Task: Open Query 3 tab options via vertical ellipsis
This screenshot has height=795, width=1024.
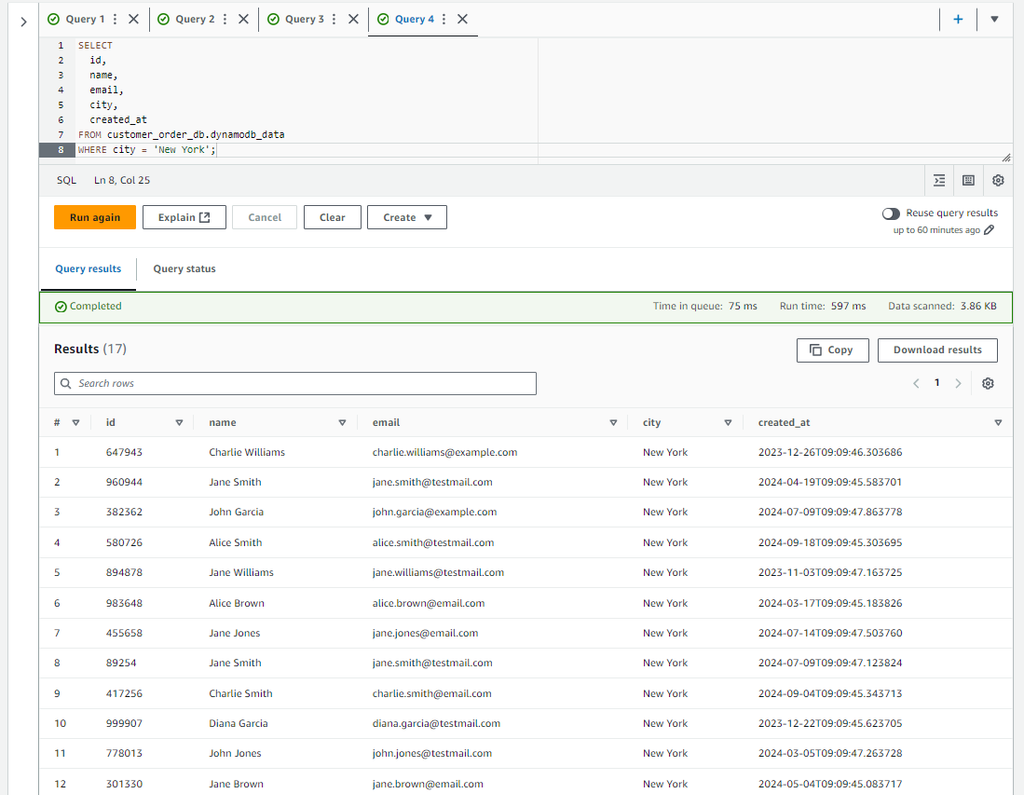Action: tap(333, 18)
